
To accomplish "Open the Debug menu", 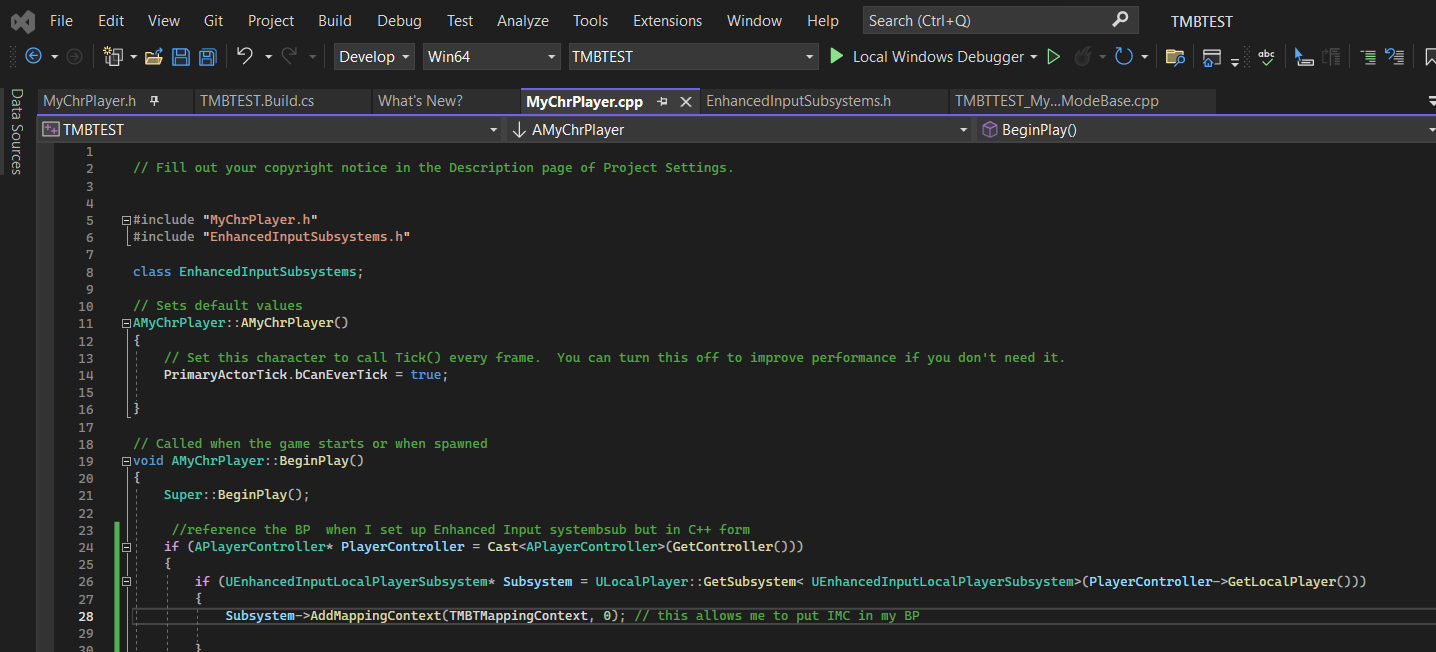I will point(399,20).
